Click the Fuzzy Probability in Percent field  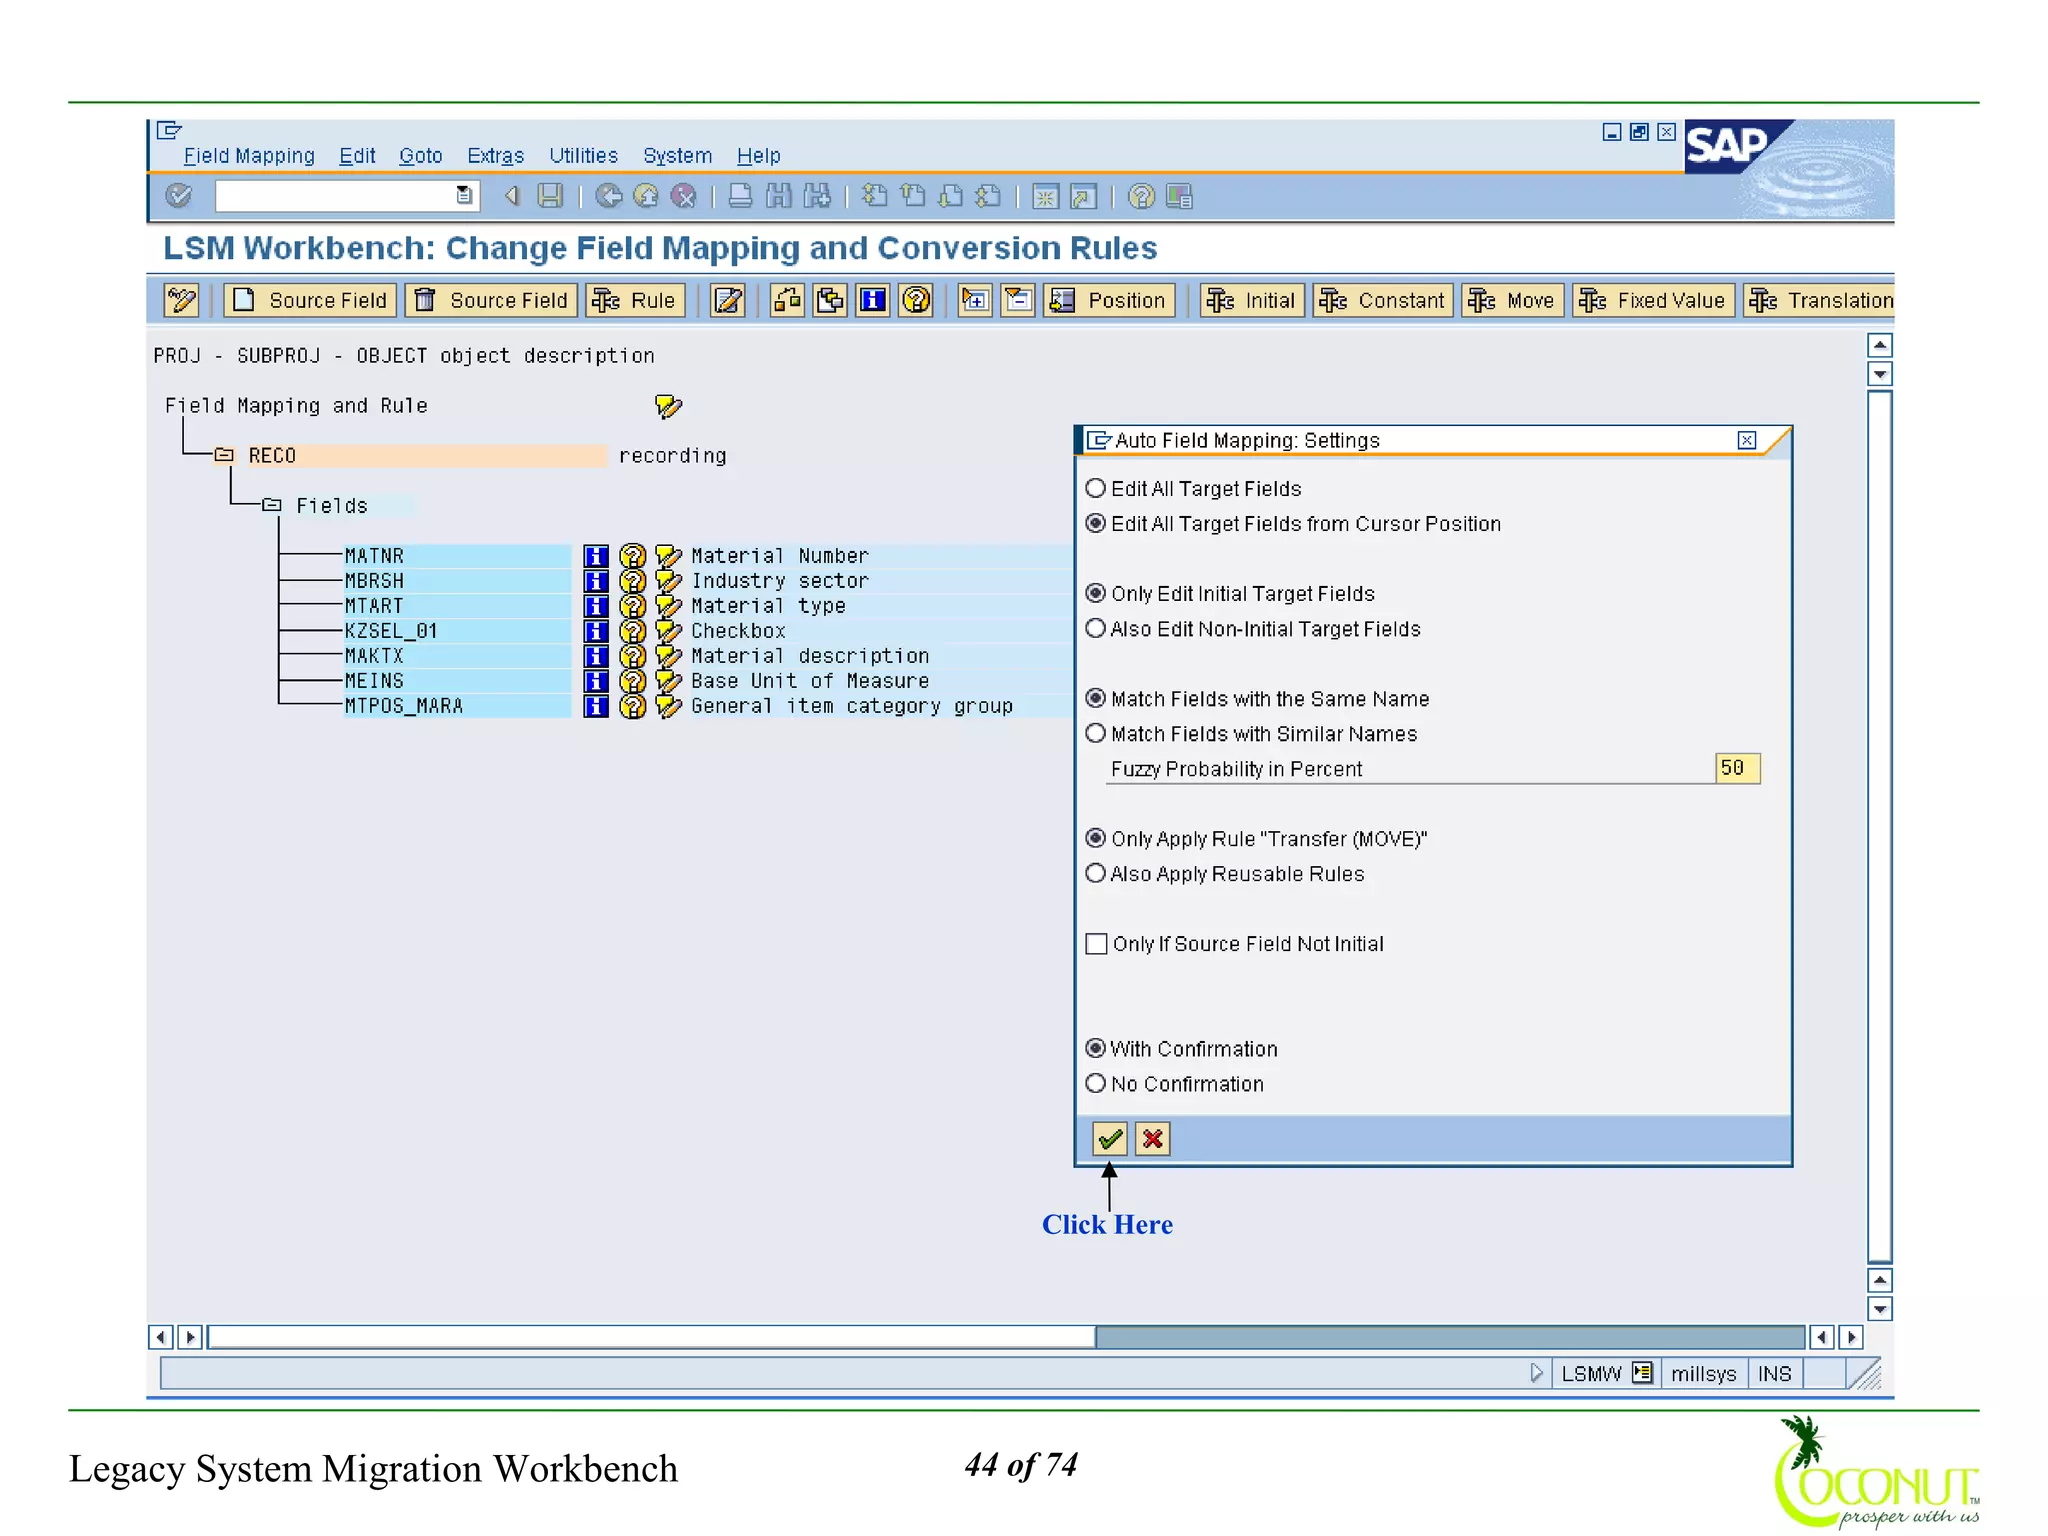(1737, 768)
